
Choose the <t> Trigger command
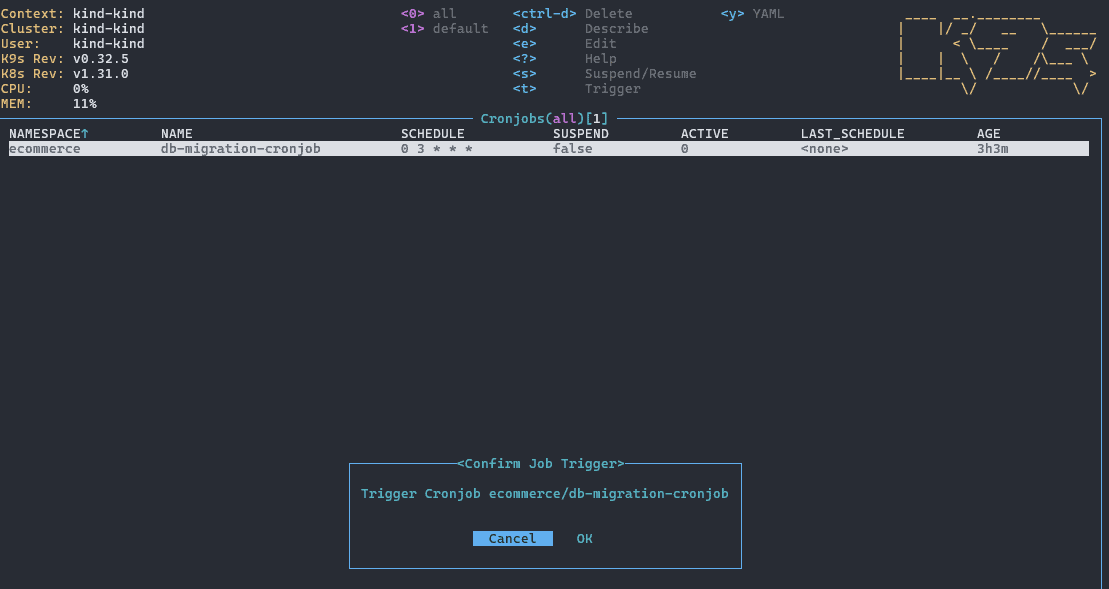pos(576,88)
